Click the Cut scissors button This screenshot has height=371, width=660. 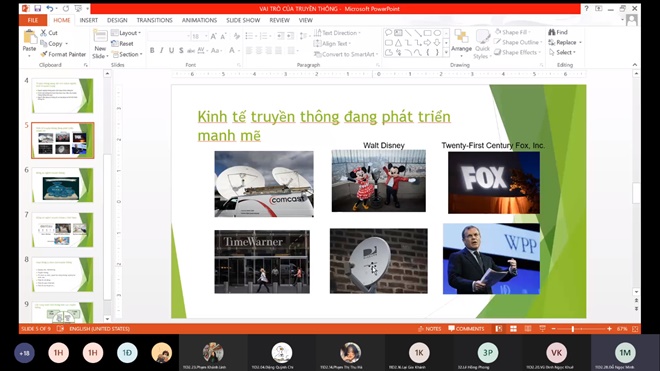tap(49, 32)
